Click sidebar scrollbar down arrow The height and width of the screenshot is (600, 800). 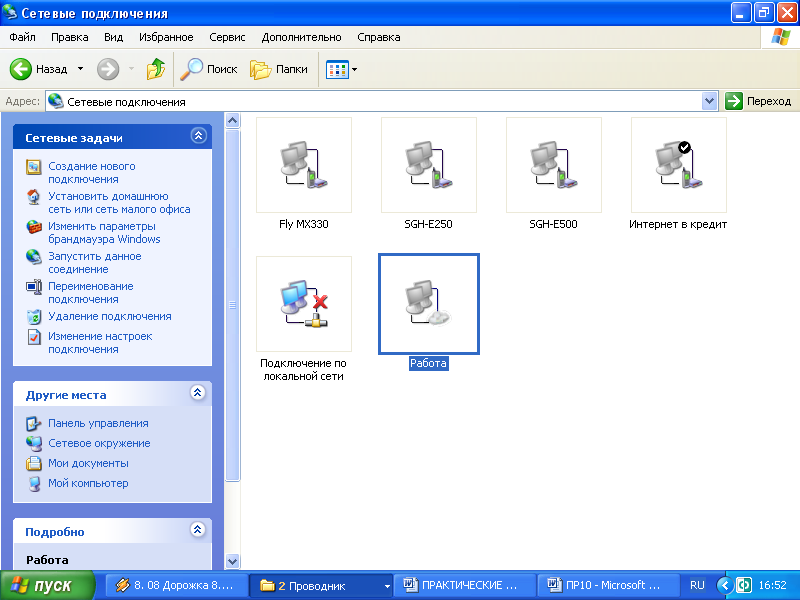point(233,561)
